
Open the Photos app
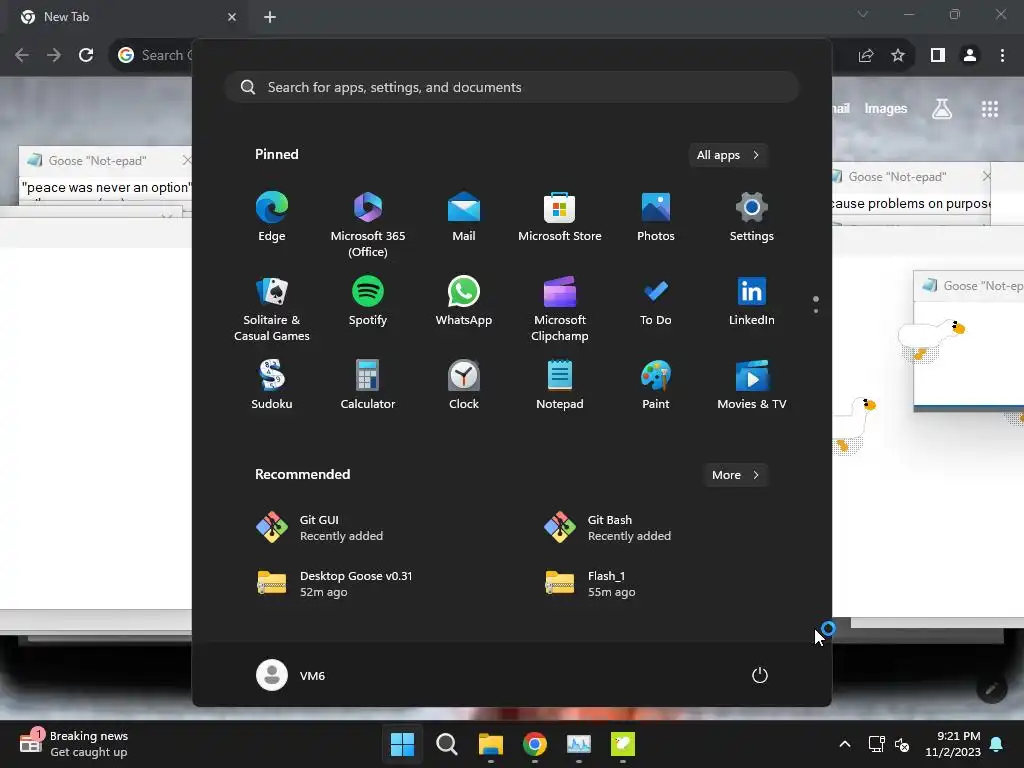pyautogui.click(x=656, y=217)
